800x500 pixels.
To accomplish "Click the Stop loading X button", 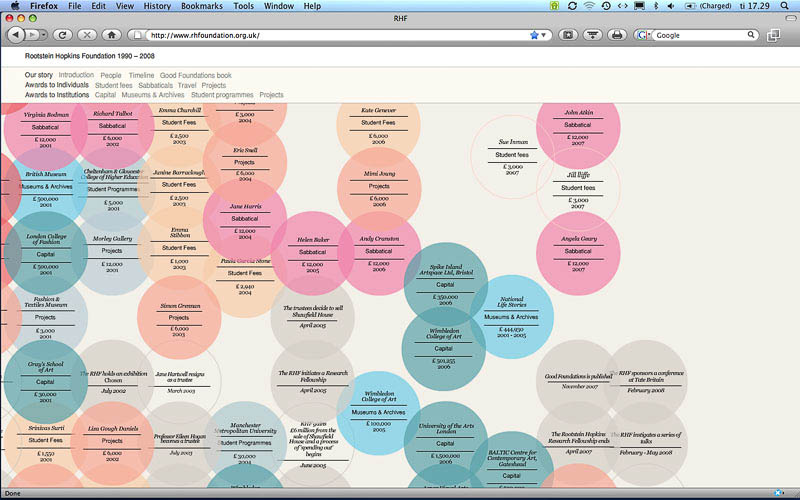I will coord(87,35).
